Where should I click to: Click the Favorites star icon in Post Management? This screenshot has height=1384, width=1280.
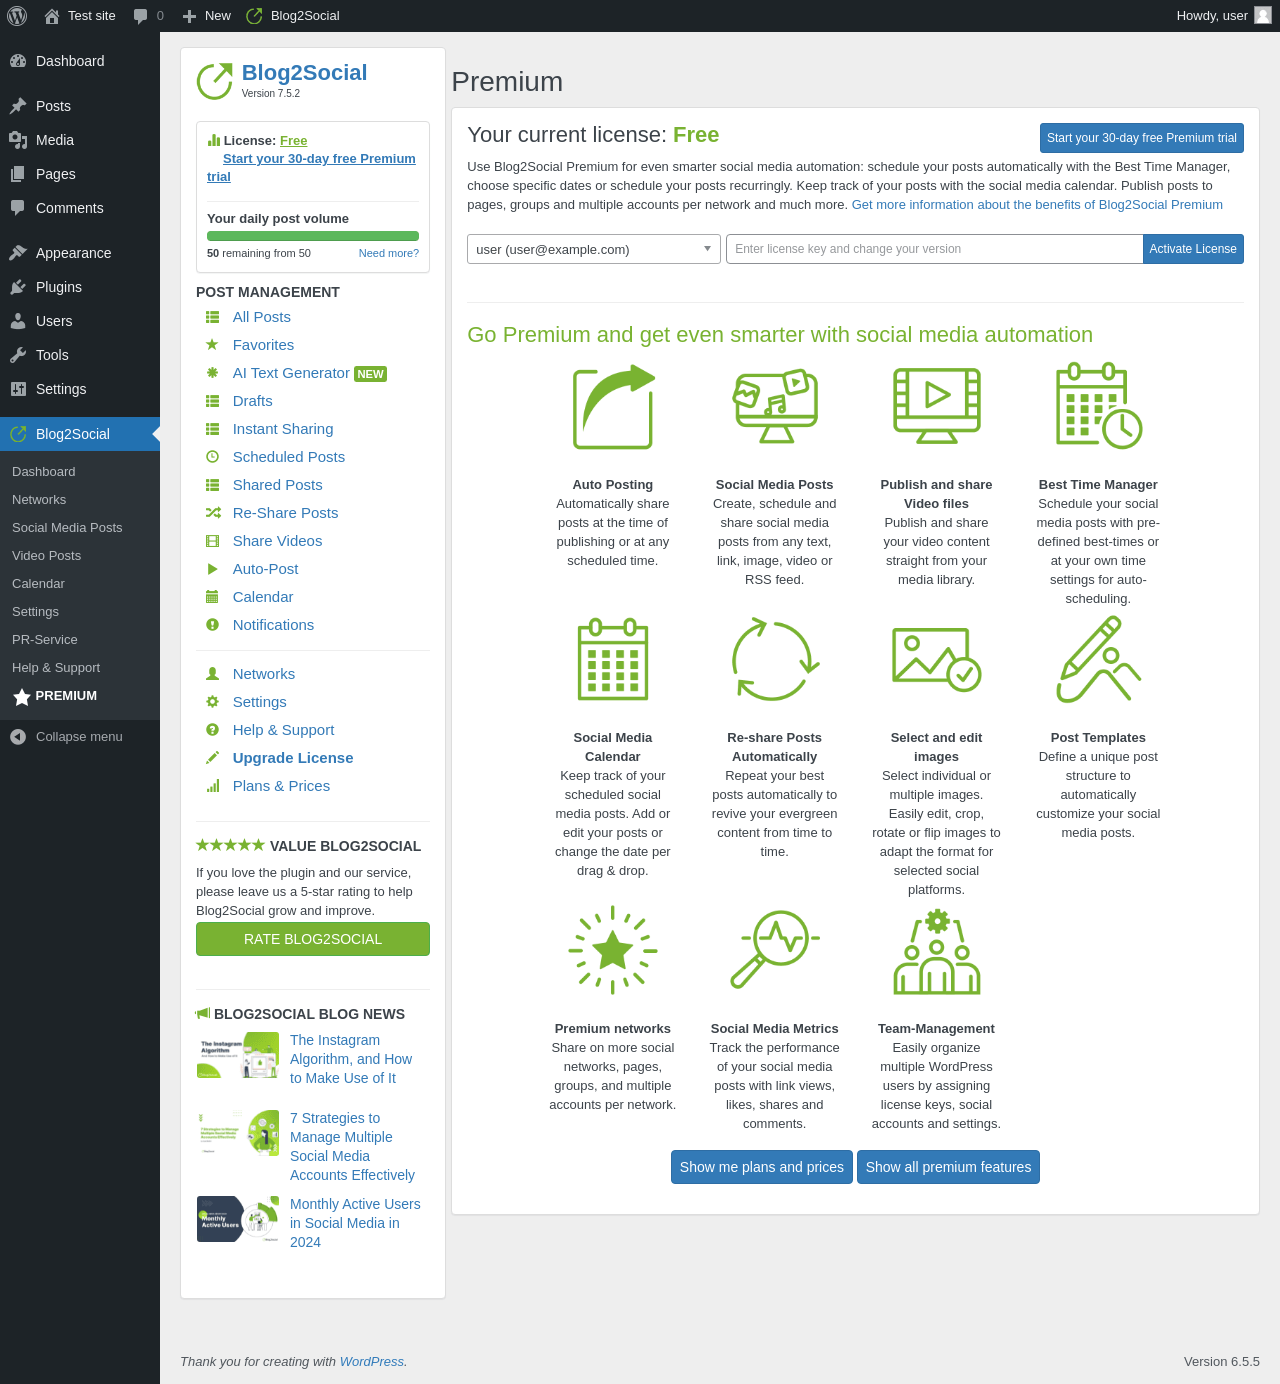(x=212, y=345)
